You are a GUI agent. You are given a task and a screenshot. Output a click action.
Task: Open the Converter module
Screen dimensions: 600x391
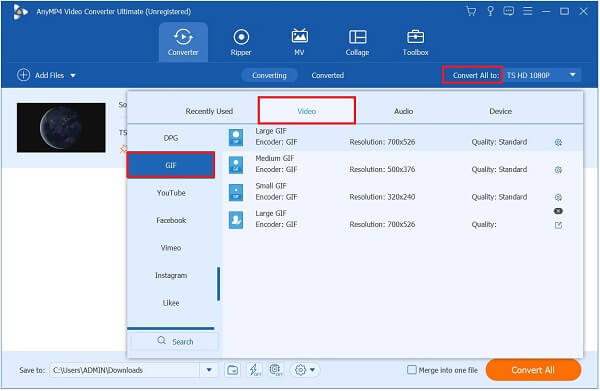tap(183, 42)
